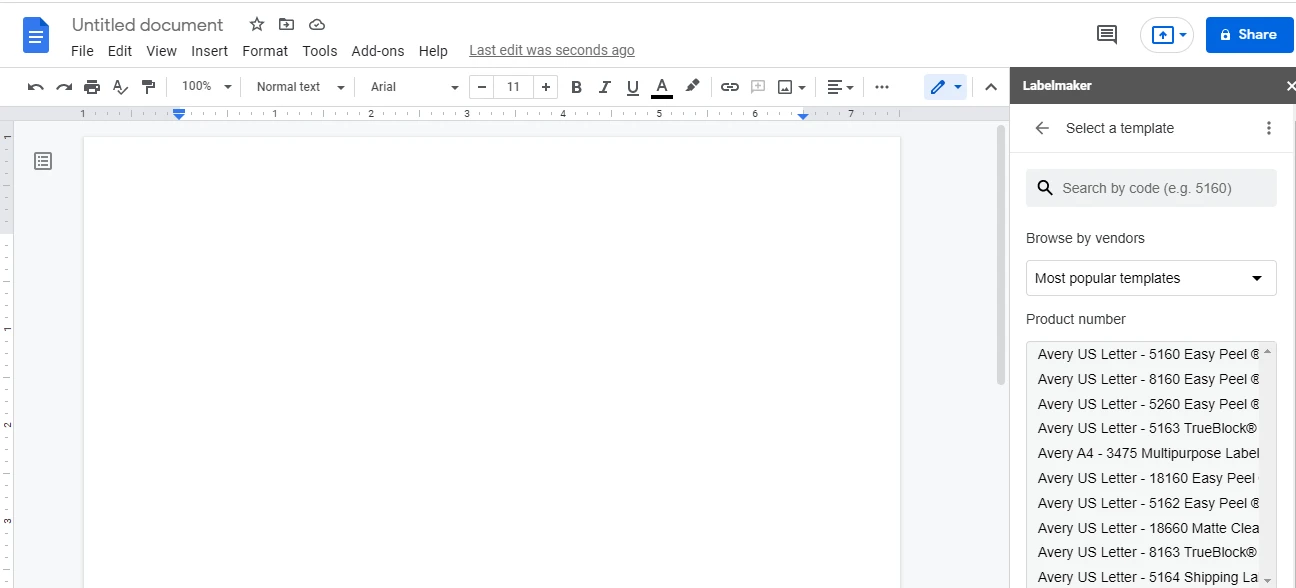Click the font size field showing 11
The height and width of the screenshot is (588, 1296).
click(x=513, y=87)
